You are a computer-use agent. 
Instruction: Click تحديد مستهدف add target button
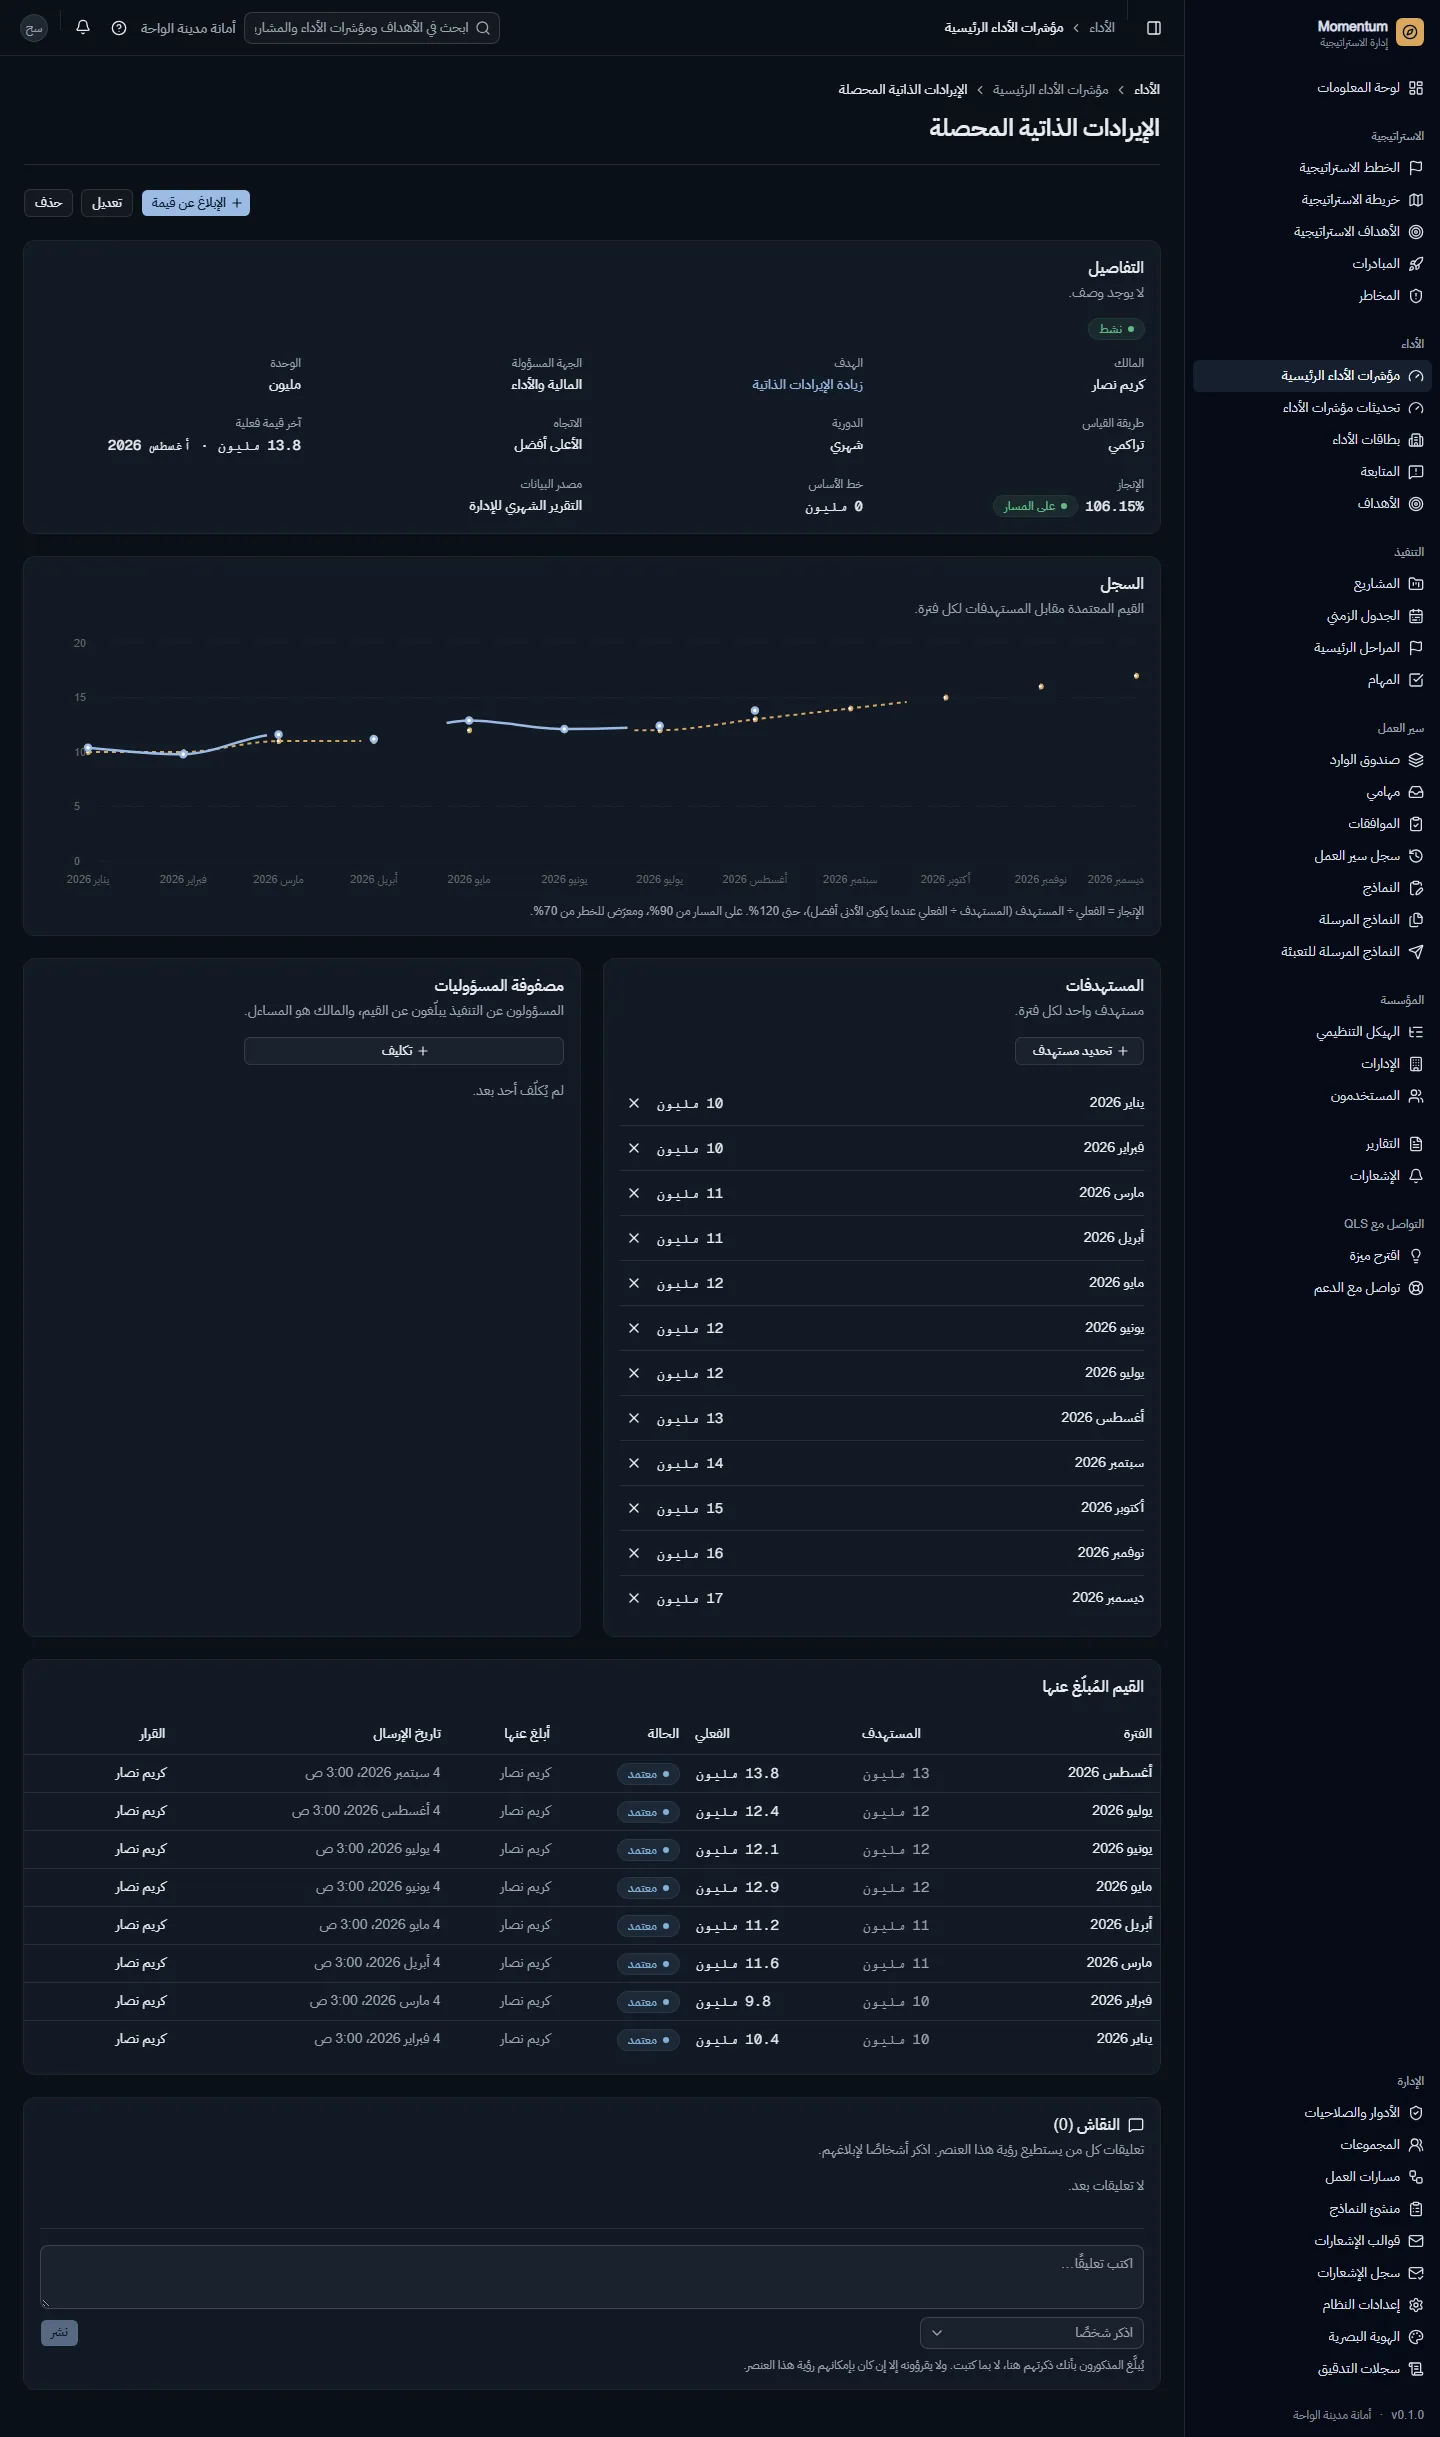pos(1079,1051)
